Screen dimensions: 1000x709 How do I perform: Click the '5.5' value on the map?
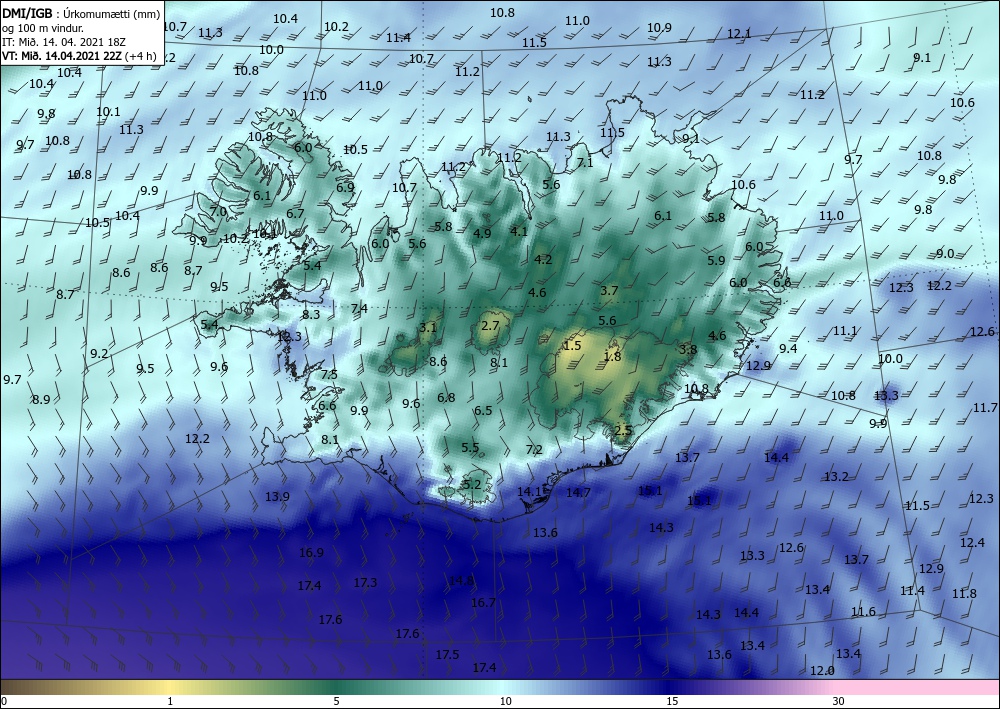click(470, 448)
